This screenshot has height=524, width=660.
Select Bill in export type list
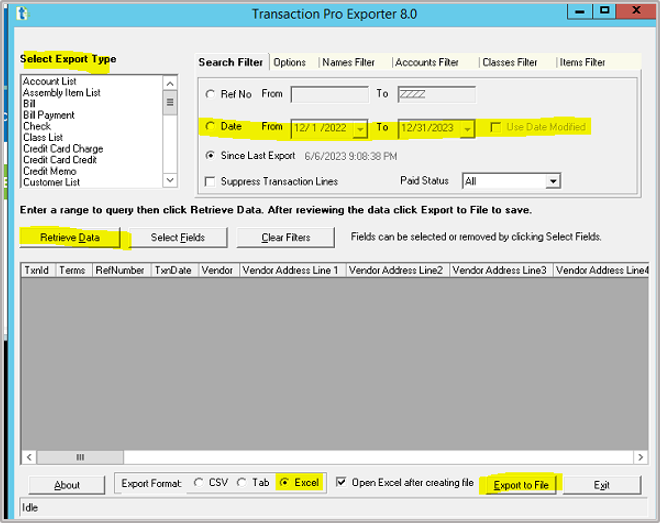[29, 104]
